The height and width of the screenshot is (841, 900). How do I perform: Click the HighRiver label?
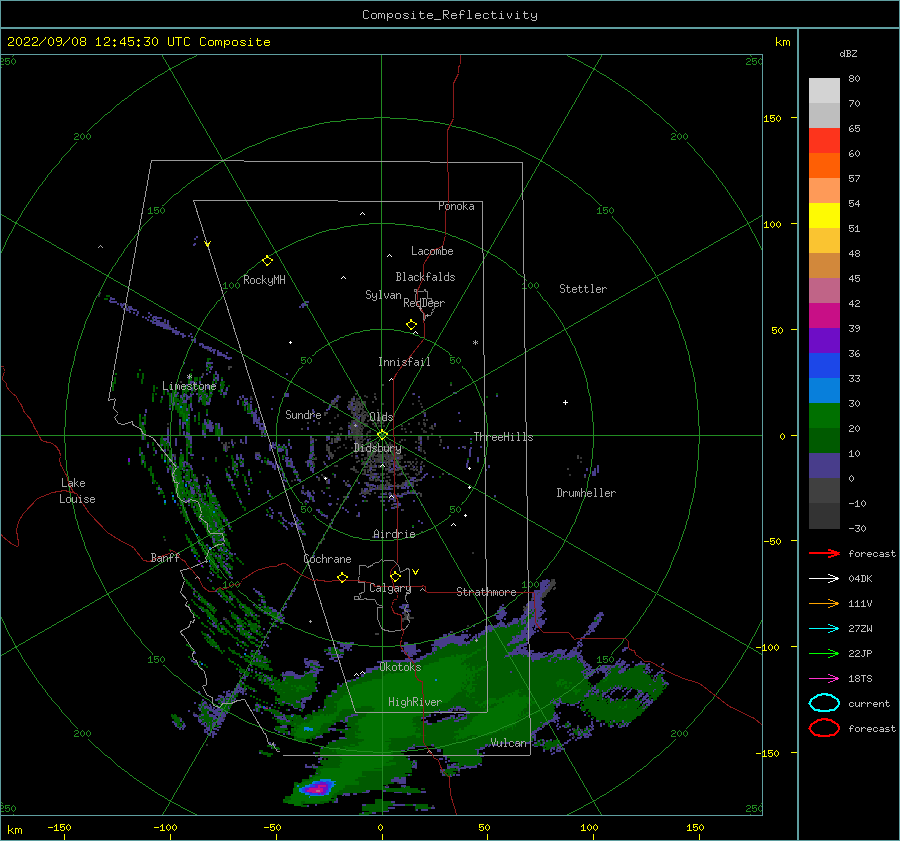tap(415, 702)
